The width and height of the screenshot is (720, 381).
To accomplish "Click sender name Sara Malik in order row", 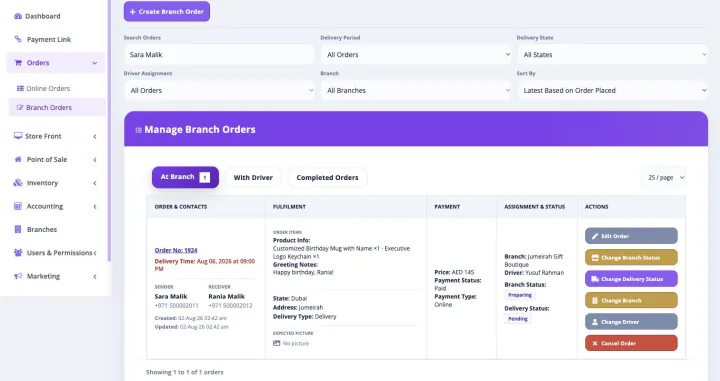I will coord(171,297).
